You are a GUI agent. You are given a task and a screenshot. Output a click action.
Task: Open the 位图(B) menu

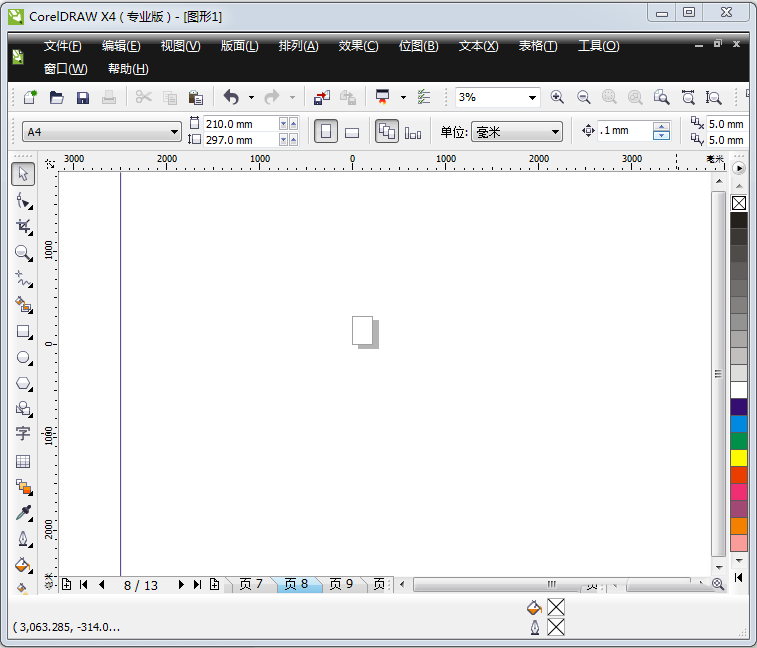419,46
